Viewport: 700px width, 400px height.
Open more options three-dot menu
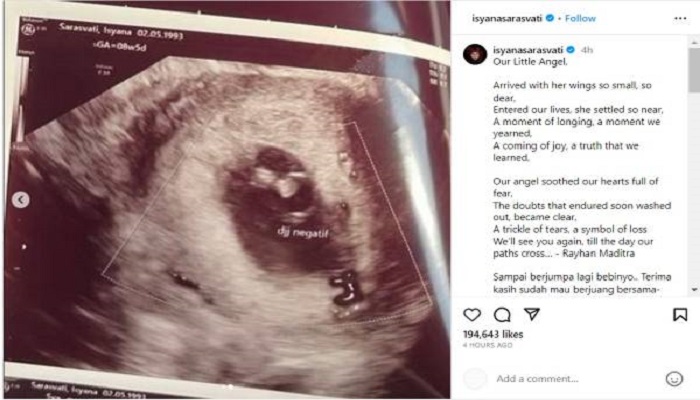point(680,18)
